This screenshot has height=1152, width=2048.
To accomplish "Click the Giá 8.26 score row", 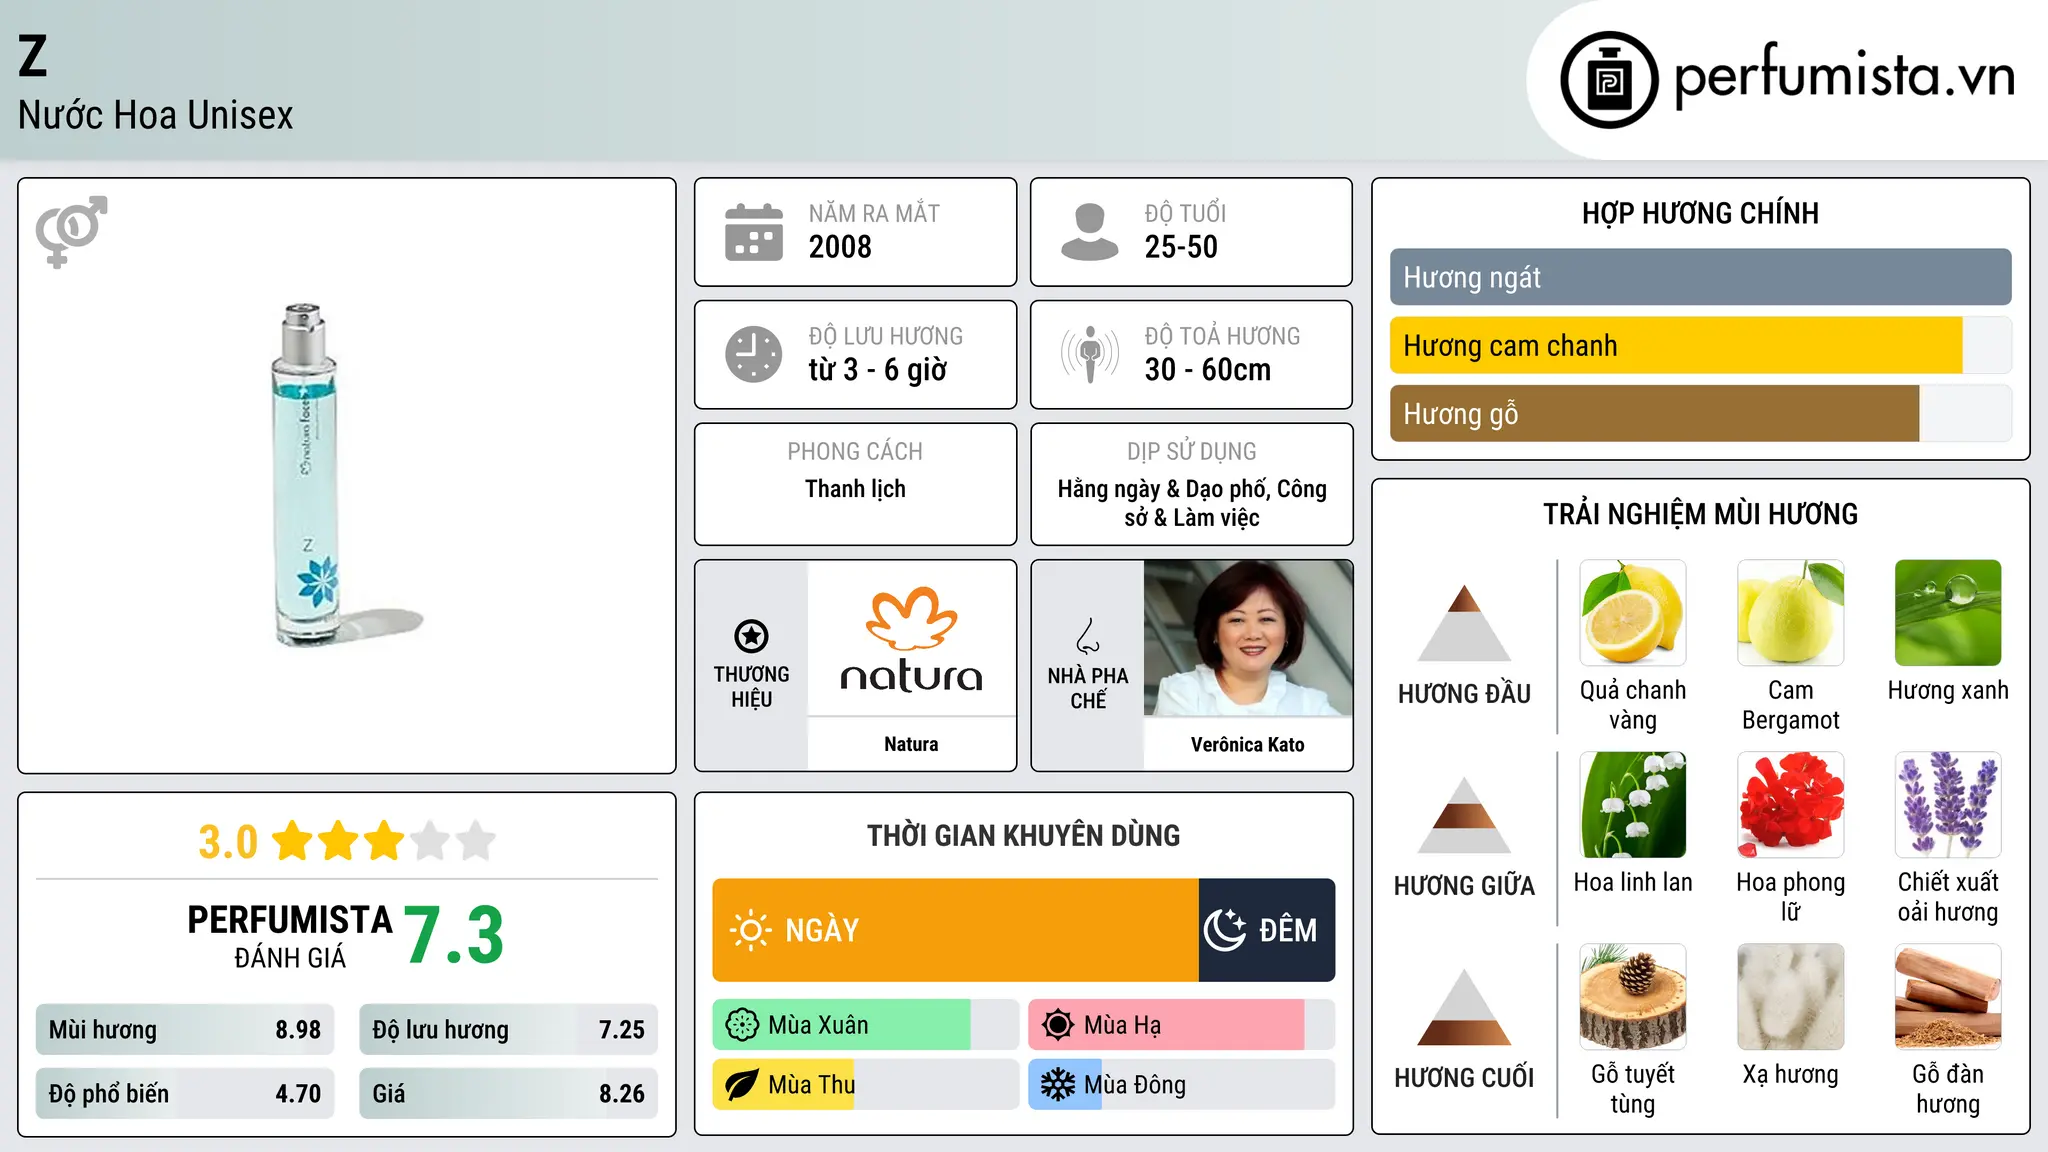I will pyautogui.click(x=509, y=1094).
